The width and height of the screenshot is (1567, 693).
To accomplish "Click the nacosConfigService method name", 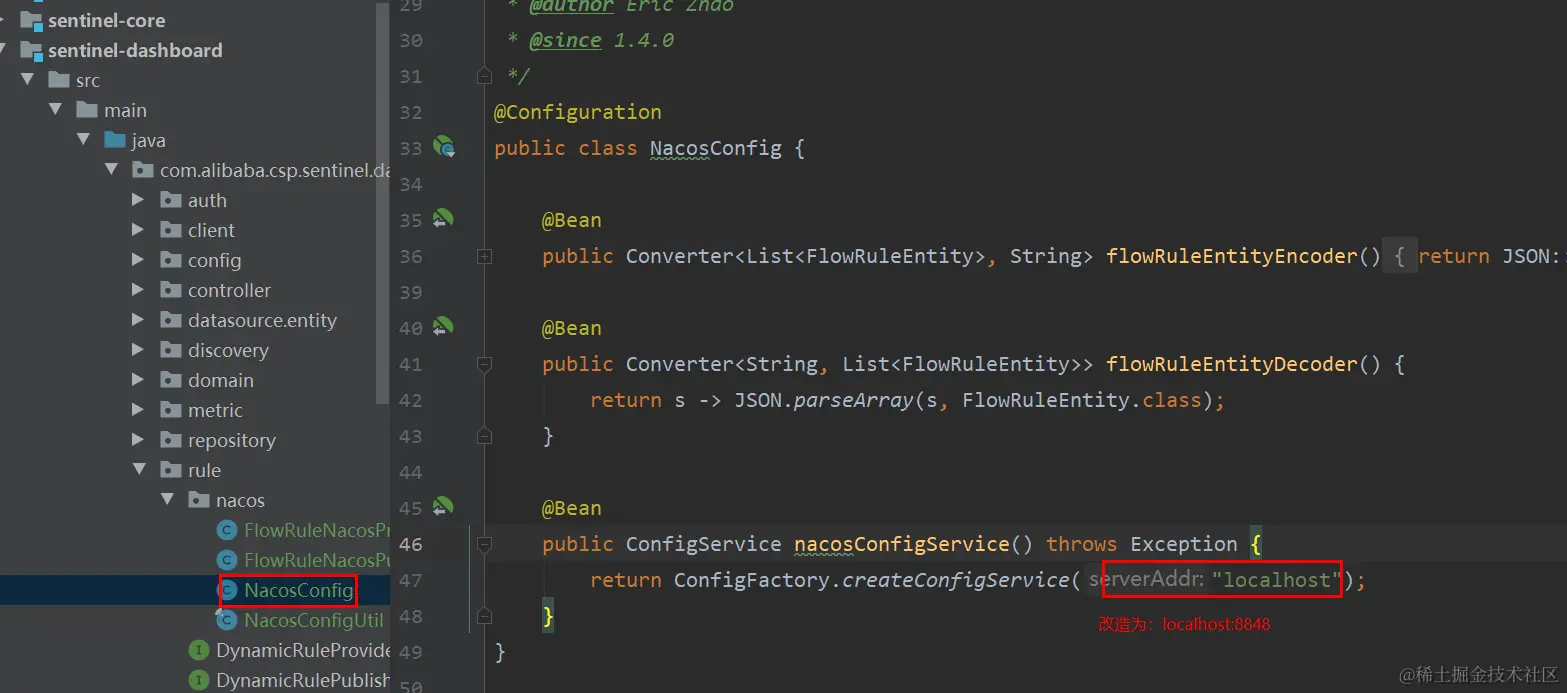I will [902, 544].
